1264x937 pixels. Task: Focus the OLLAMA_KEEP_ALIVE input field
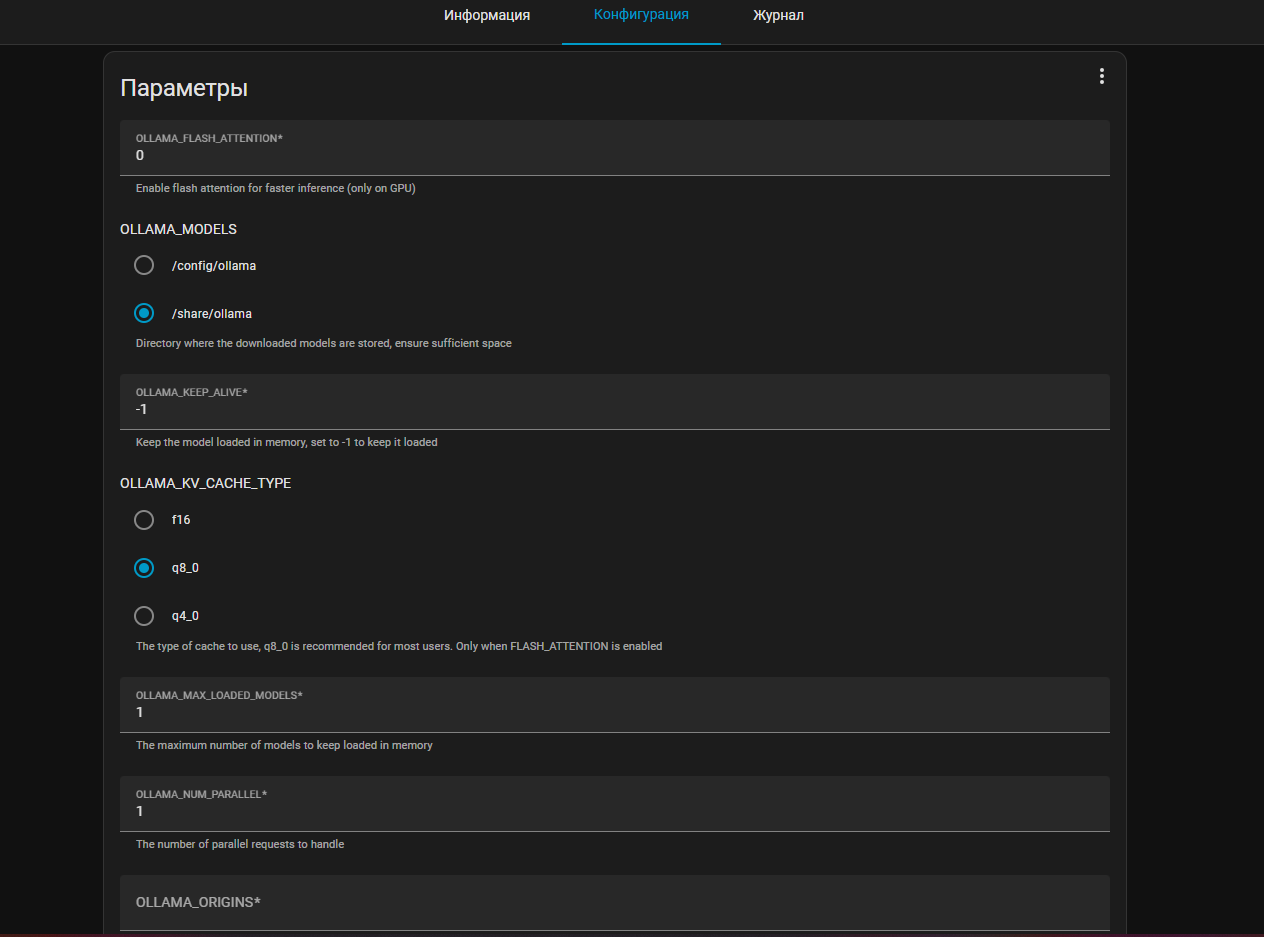pos(615,402)
